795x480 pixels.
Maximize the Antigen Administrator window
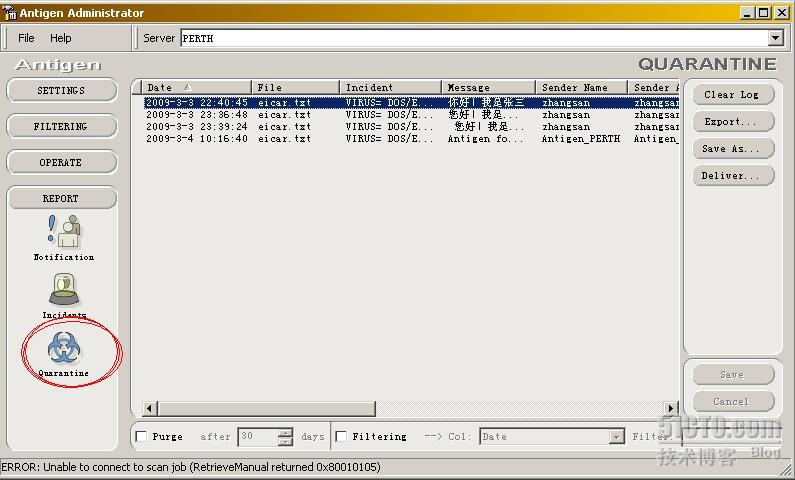(x=764, y=13)
